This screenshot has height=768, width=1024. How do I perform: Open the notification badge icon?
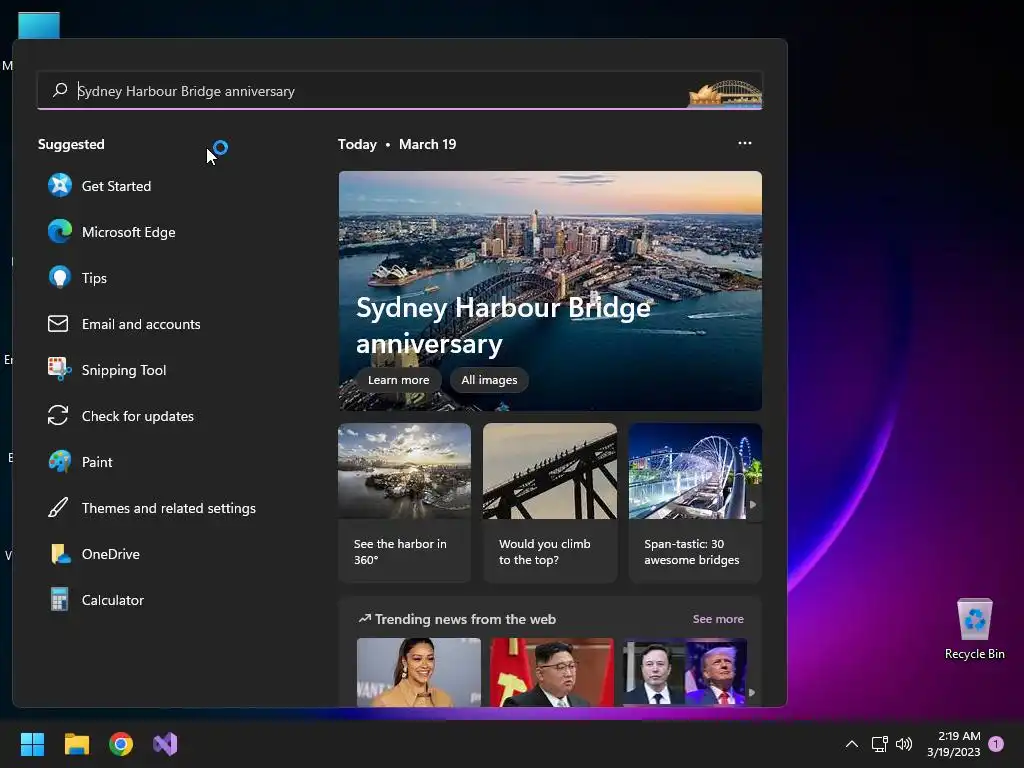tap(996, 744)
